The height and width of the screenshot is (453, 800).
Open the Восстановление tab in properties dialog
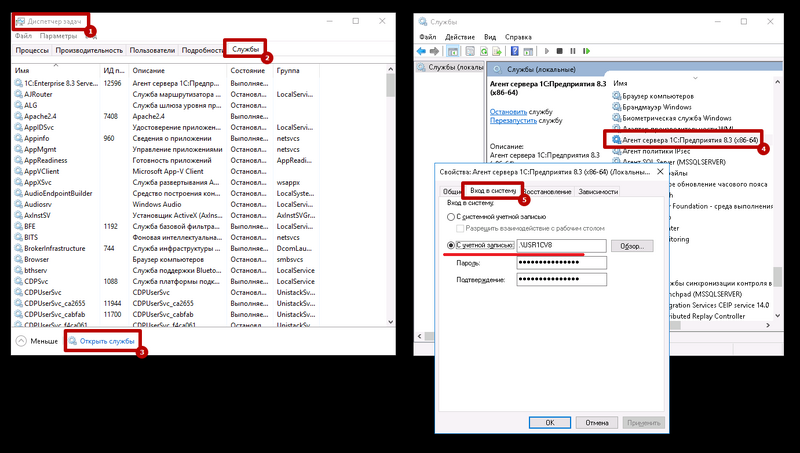coord(548,192)
